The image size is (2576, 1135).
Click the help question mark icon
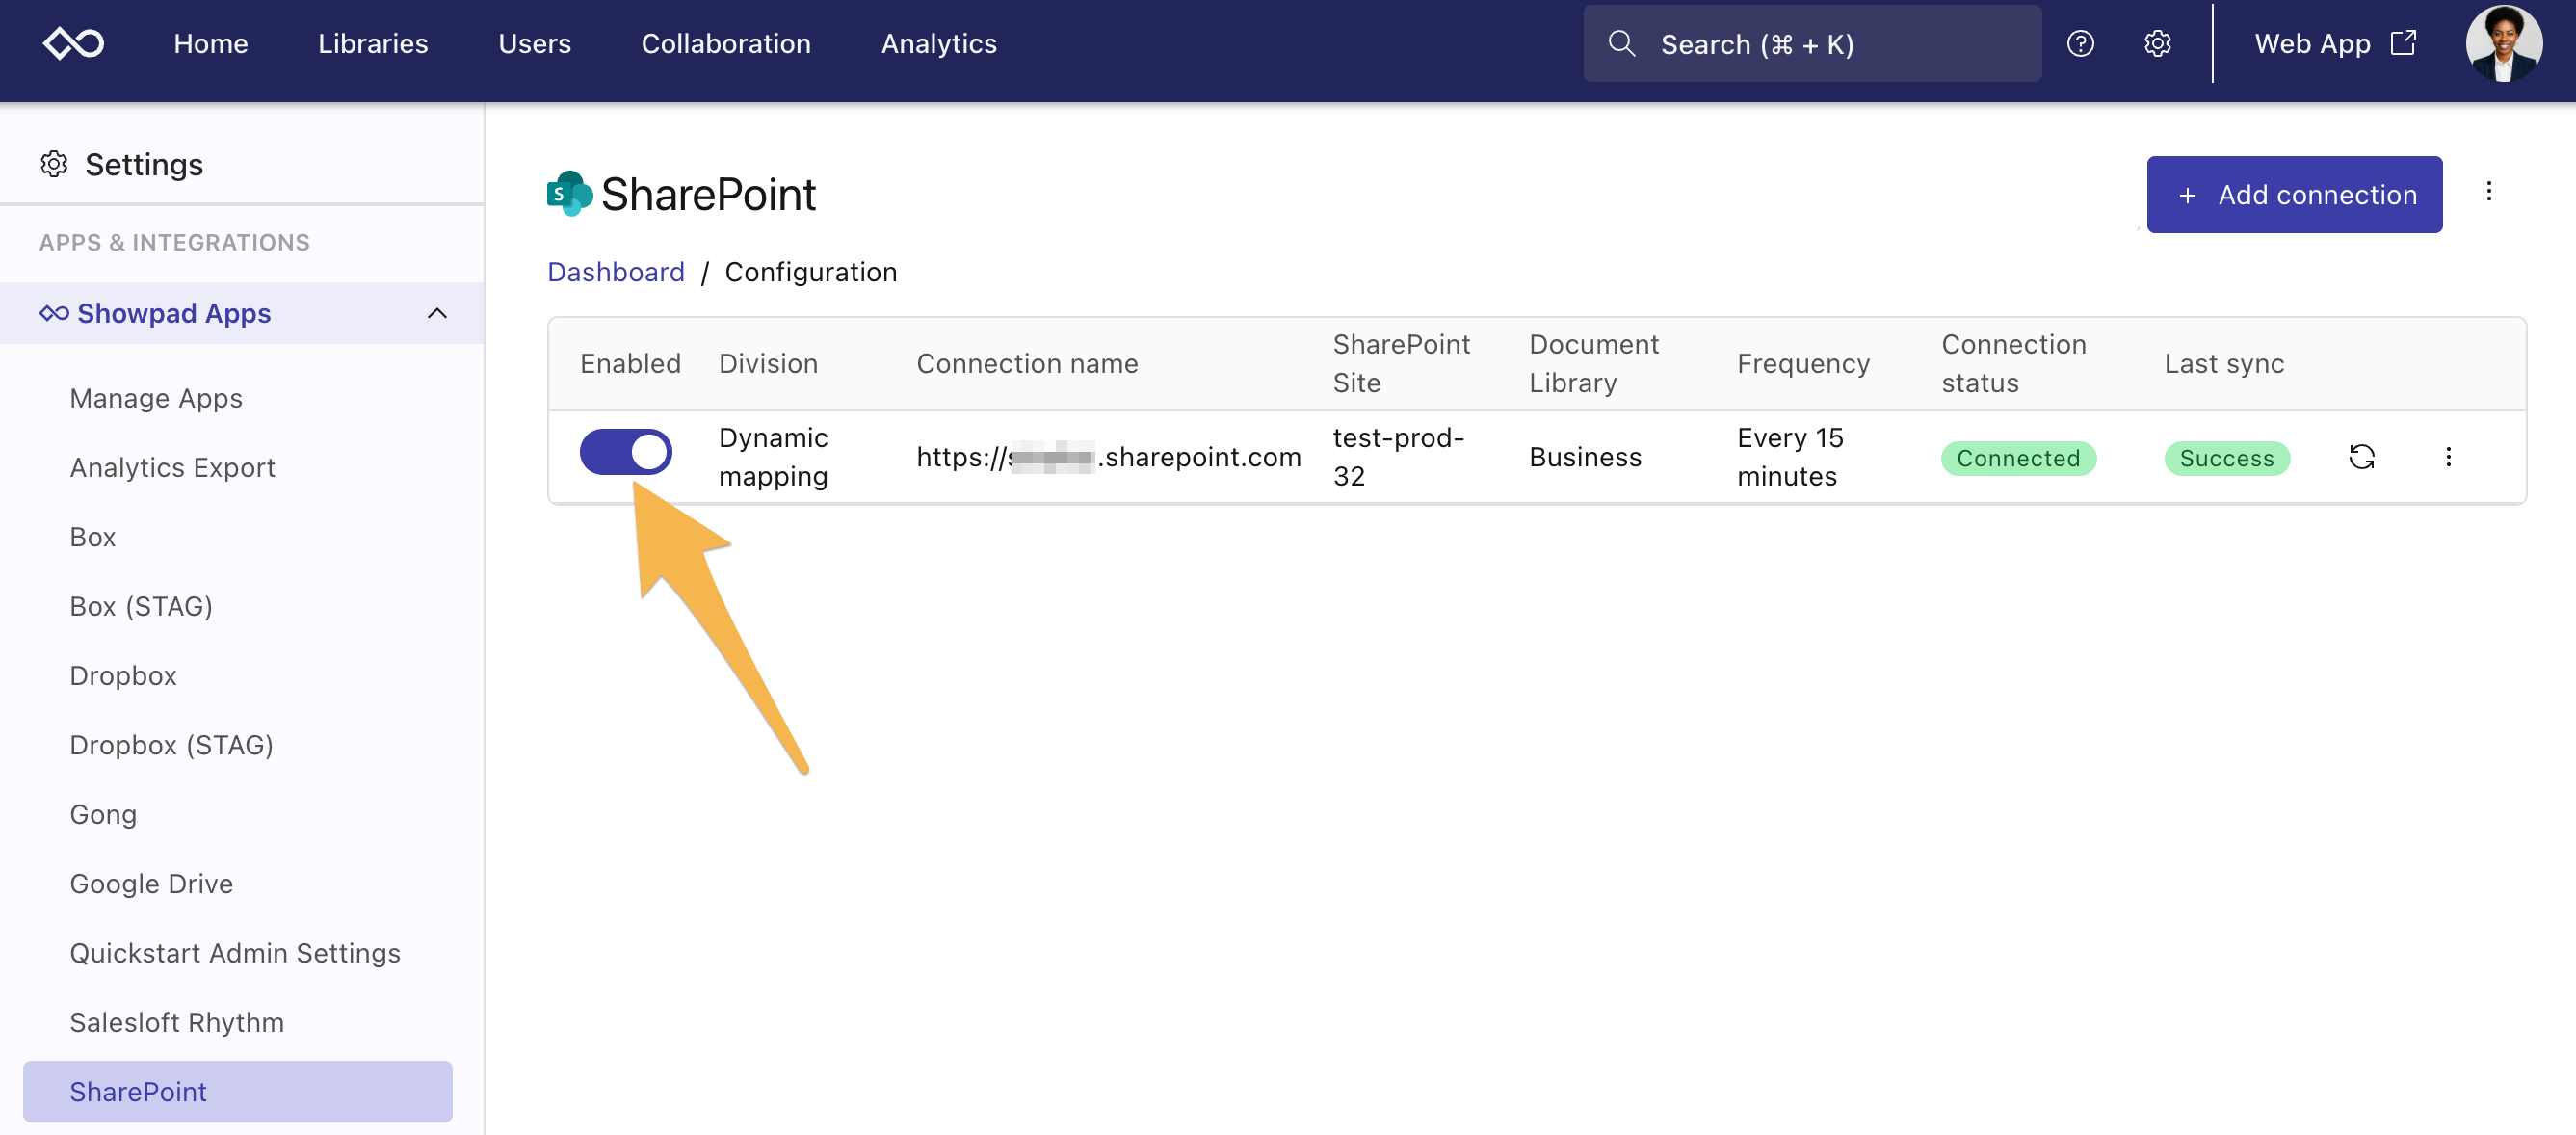[x=2081, y=43]
